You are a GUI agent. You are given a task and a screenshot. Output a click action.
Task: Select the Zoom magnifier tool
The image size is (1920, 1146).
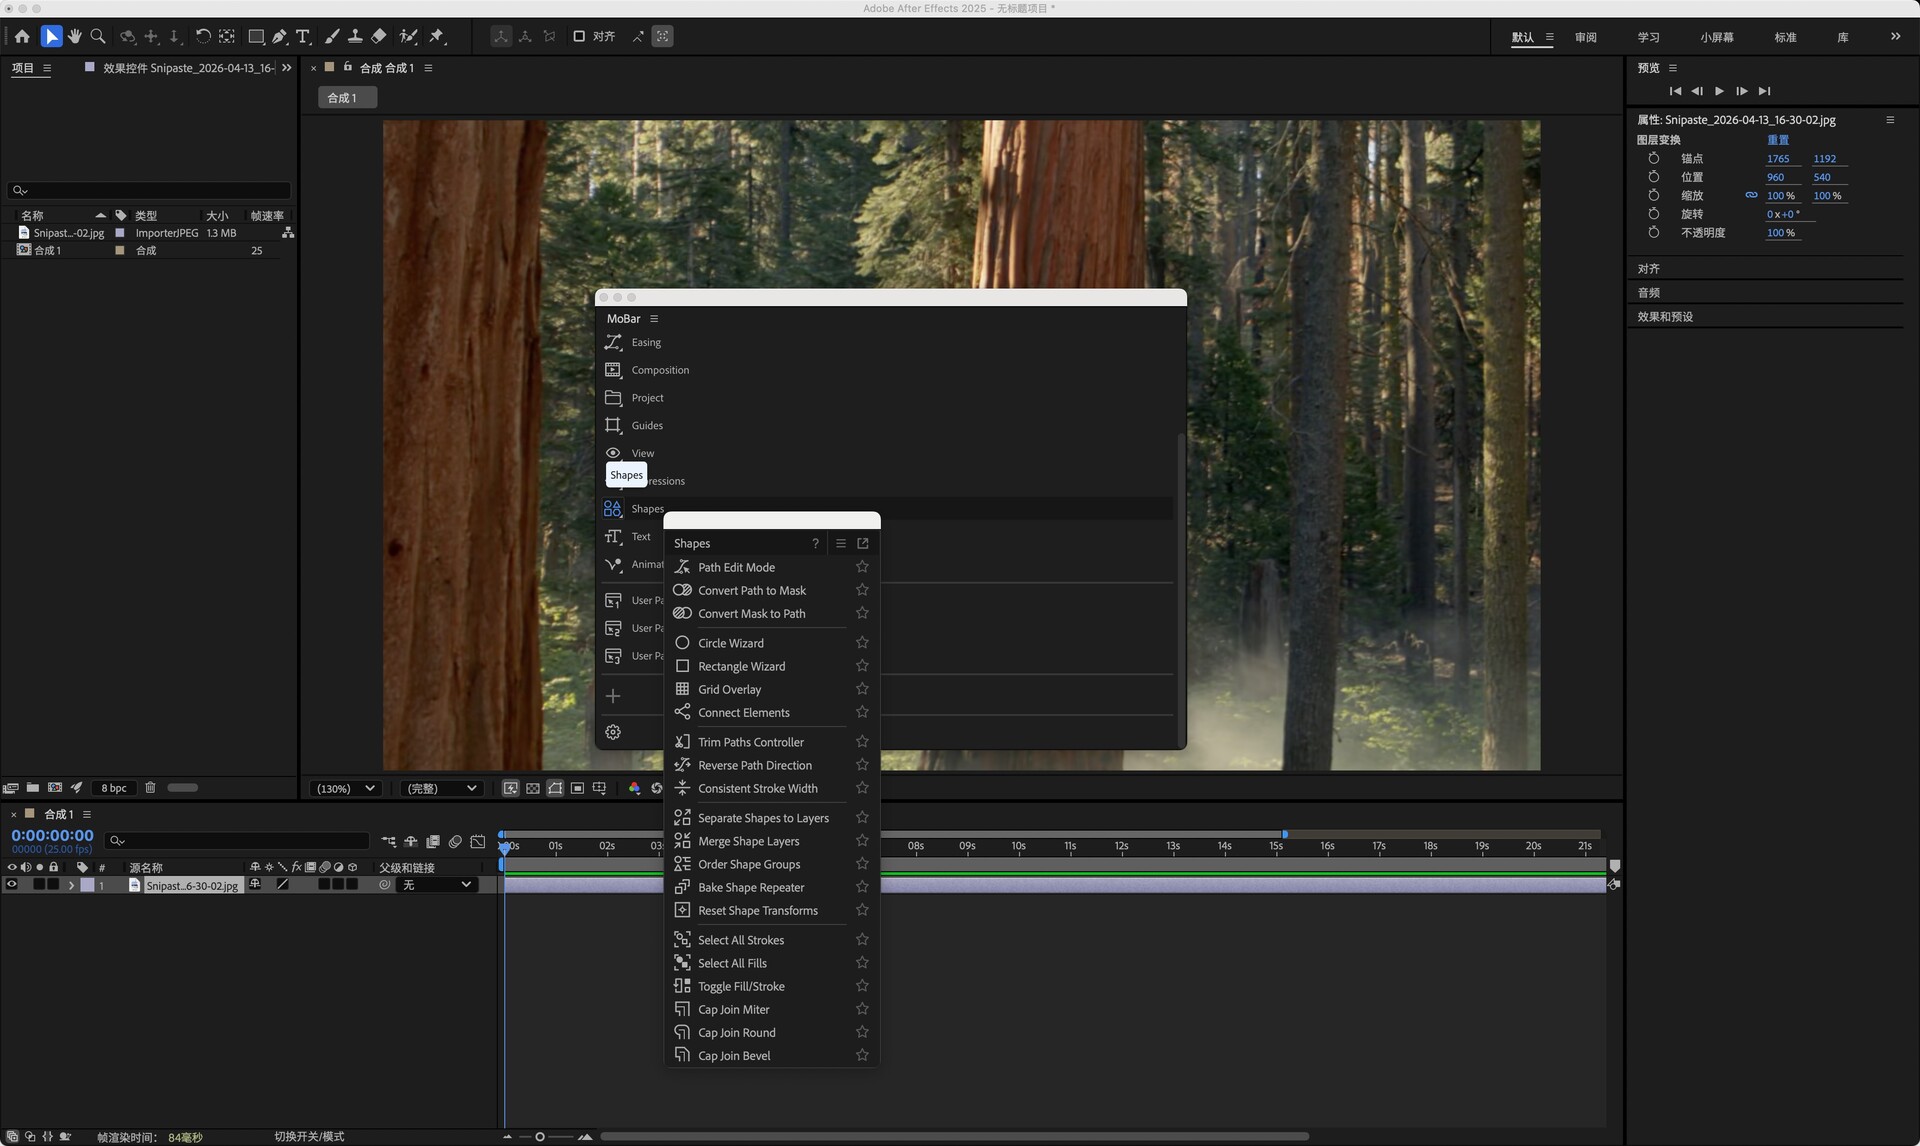tap(98, 36)
